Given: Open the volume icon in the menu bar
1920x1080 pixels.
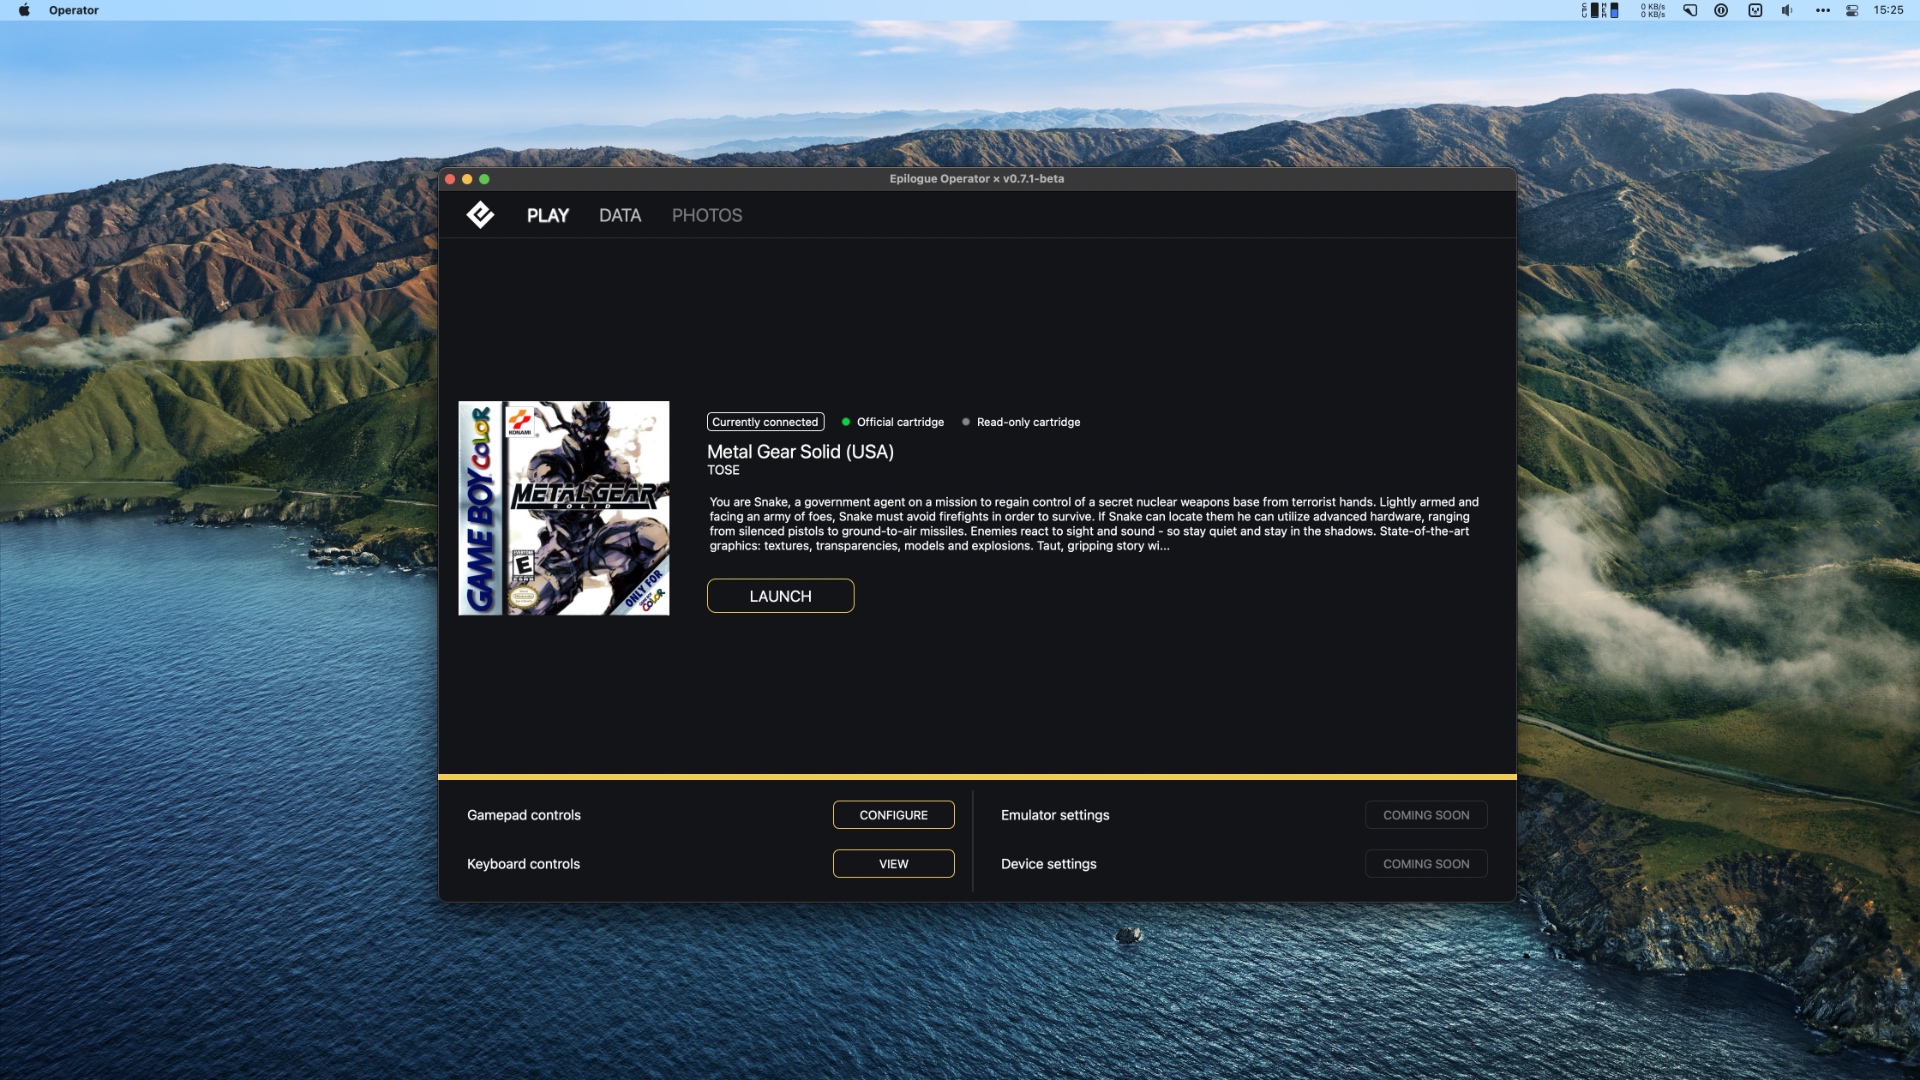Looking at the screenshot, I should pyautogui.click(x=1786, y=10).
